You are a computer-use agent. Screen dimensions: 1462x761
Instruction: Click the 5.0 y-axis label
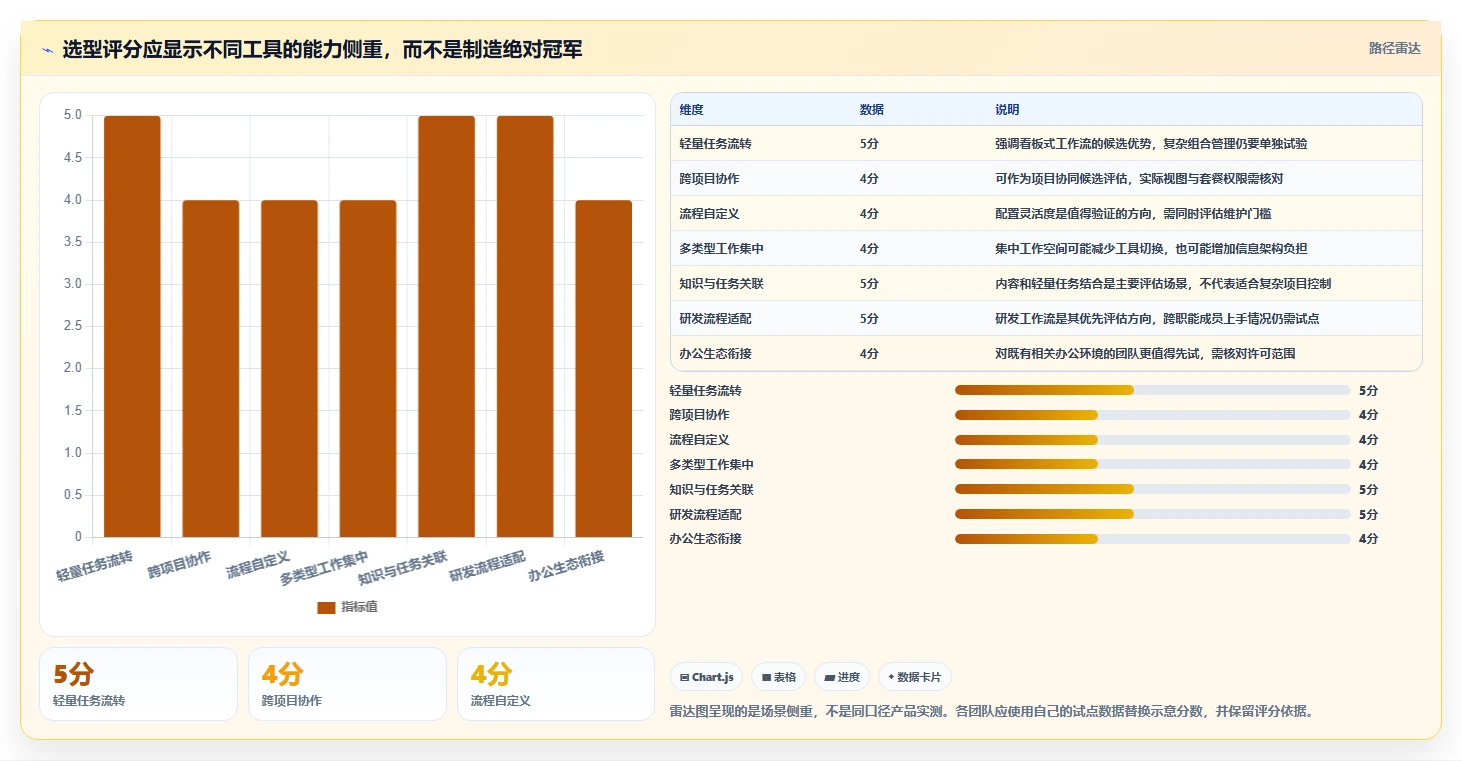coord(73,115)
